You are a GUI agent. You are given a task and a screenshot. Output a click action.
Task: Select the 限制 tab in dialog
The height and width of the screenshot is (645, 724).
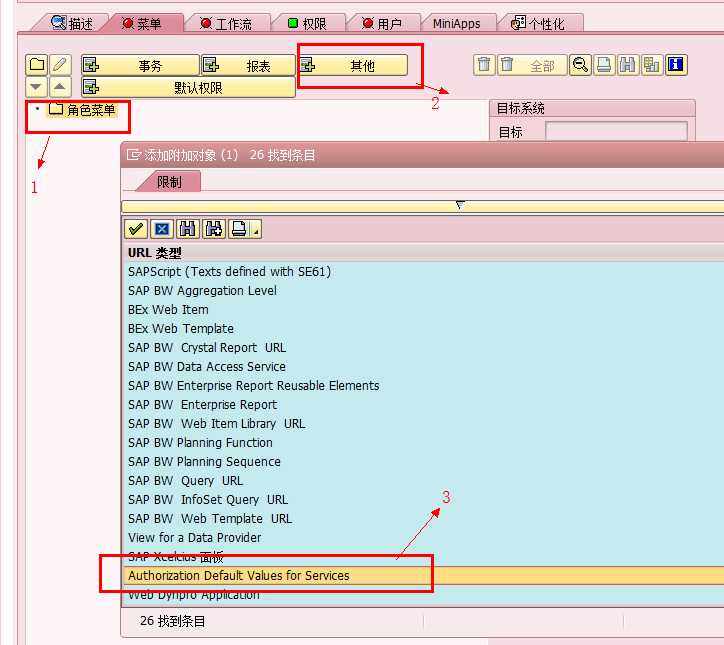(x=169, y=182)
